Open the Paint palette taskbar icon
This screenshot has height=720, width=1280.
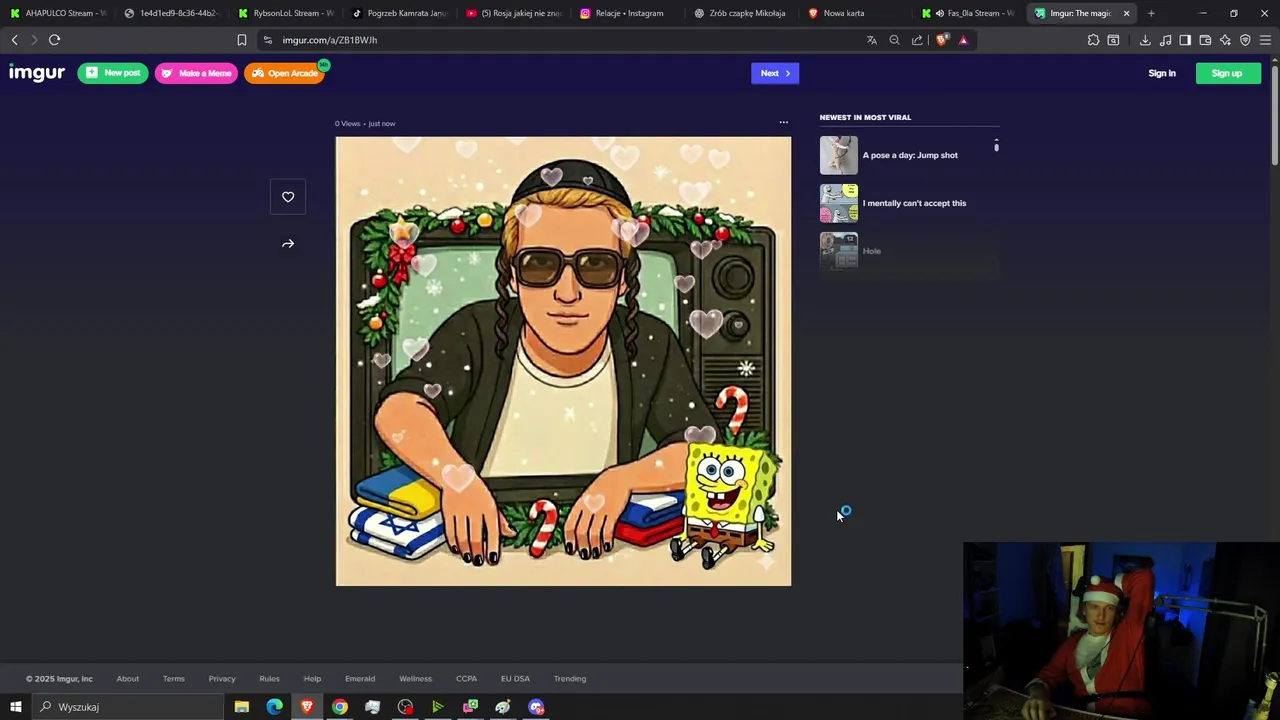[x=503, y=707]
